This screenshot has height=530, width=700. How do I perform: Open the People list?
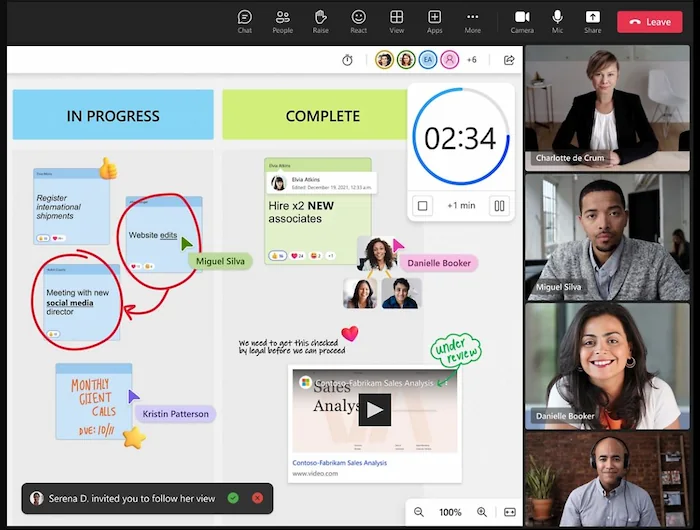[x=283, y=21]
